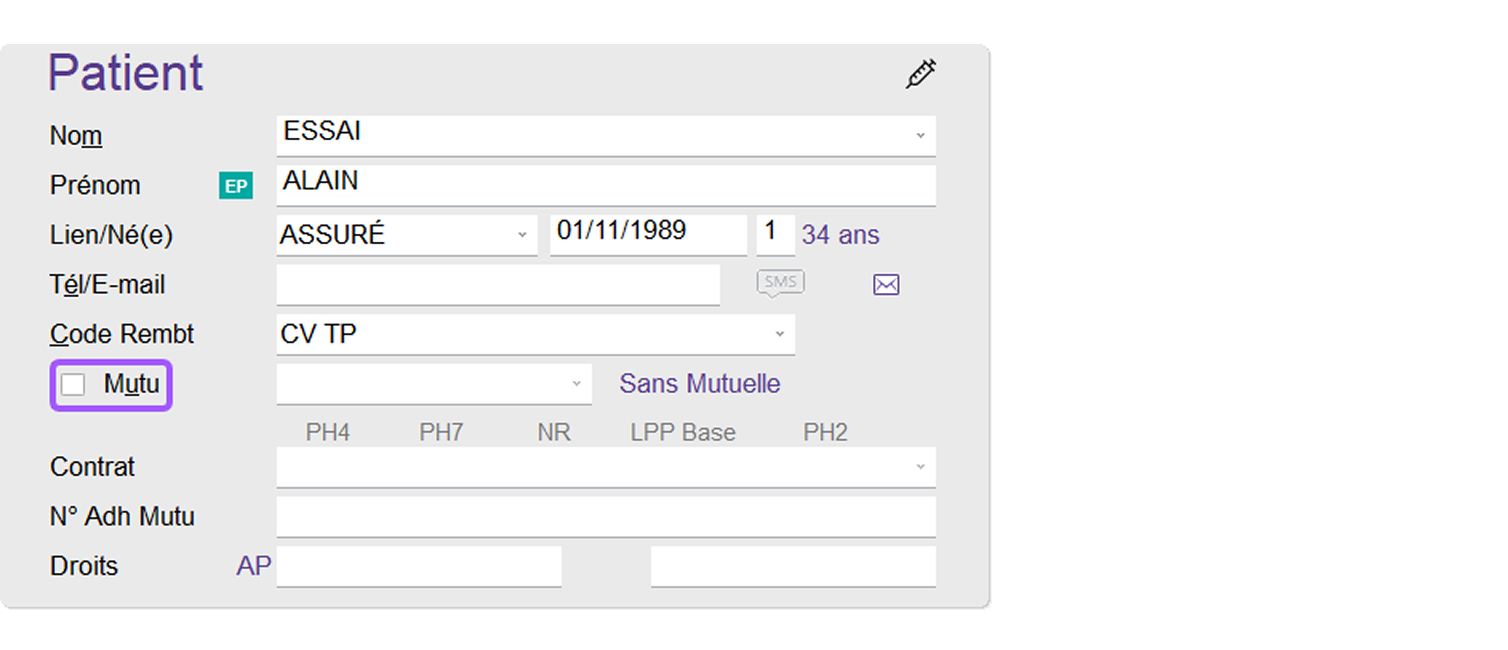Click the green EP badge icon
The height and width of the screenshot is (650, 1508).
click(x=236, y=186)
